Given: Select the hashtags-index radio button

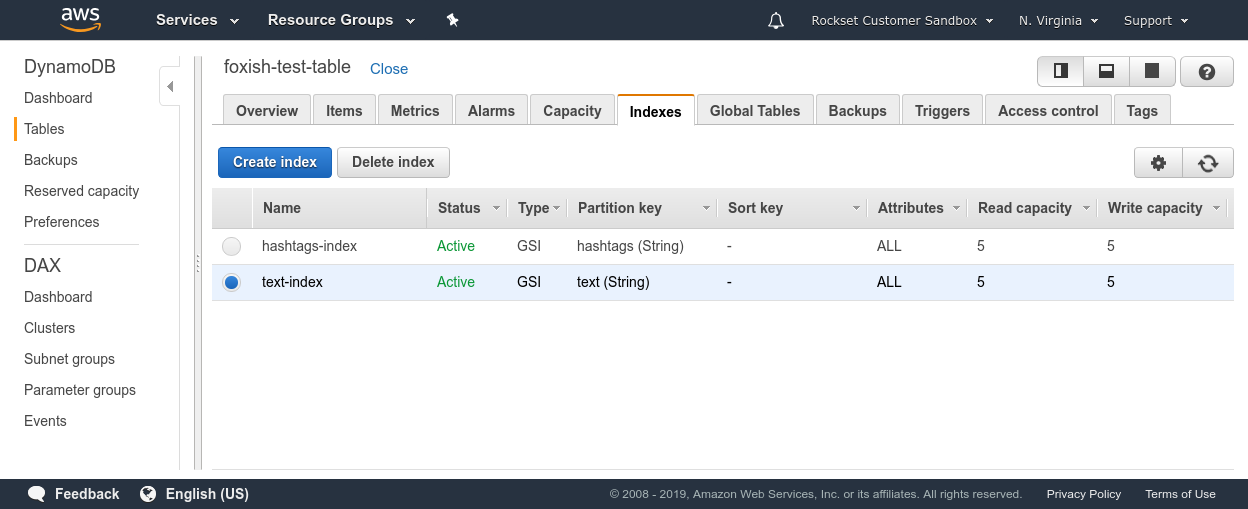Looking at the screenshot, I should [x=232, y=246].
